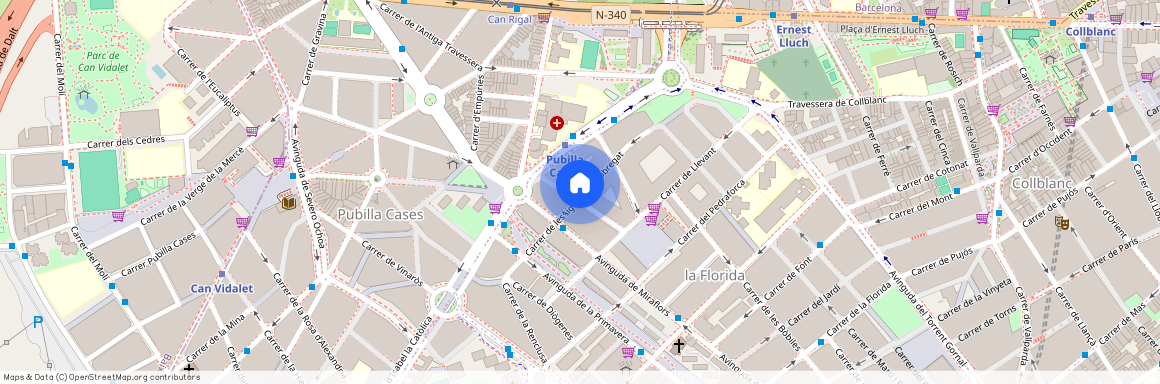Select the black church cross near la Florida
Screen dimensions: 1160x384
(x=678, y=346)
